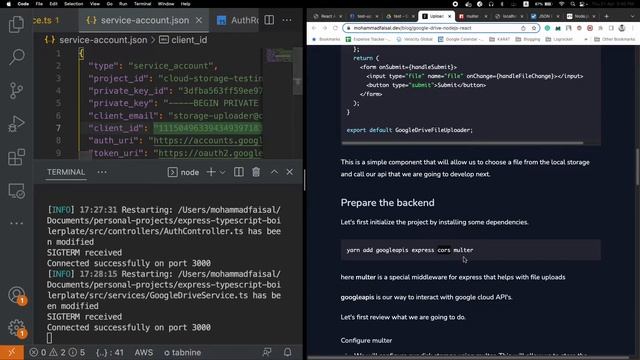Click the highlighted client_id value on line 7
640x360 pixels.
pyautogui.click(x=208, y=128)
